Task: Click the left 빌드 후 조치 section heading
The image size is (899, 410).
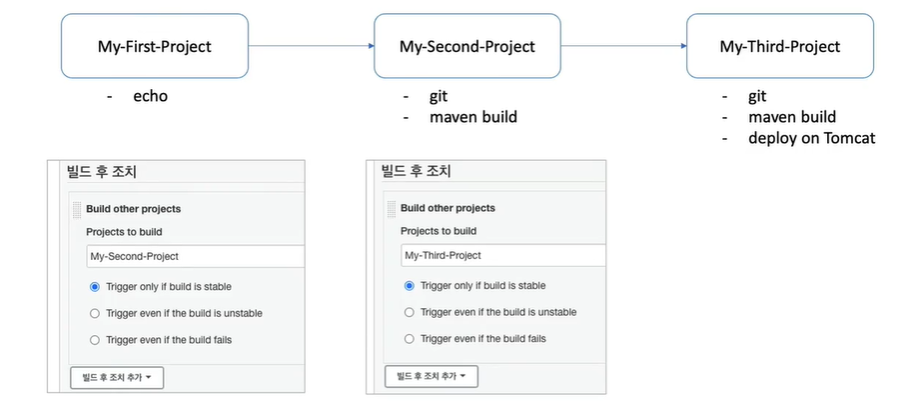Action: pos(102,171)
